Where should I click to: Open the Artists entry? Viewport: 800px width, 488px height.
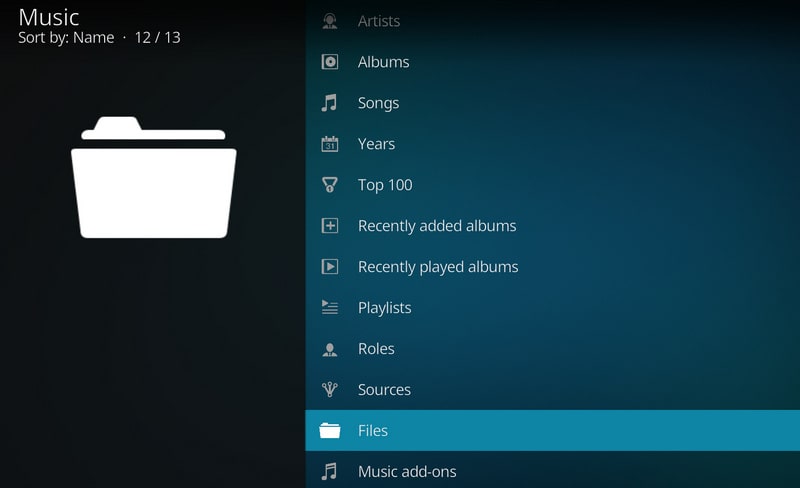553,21
